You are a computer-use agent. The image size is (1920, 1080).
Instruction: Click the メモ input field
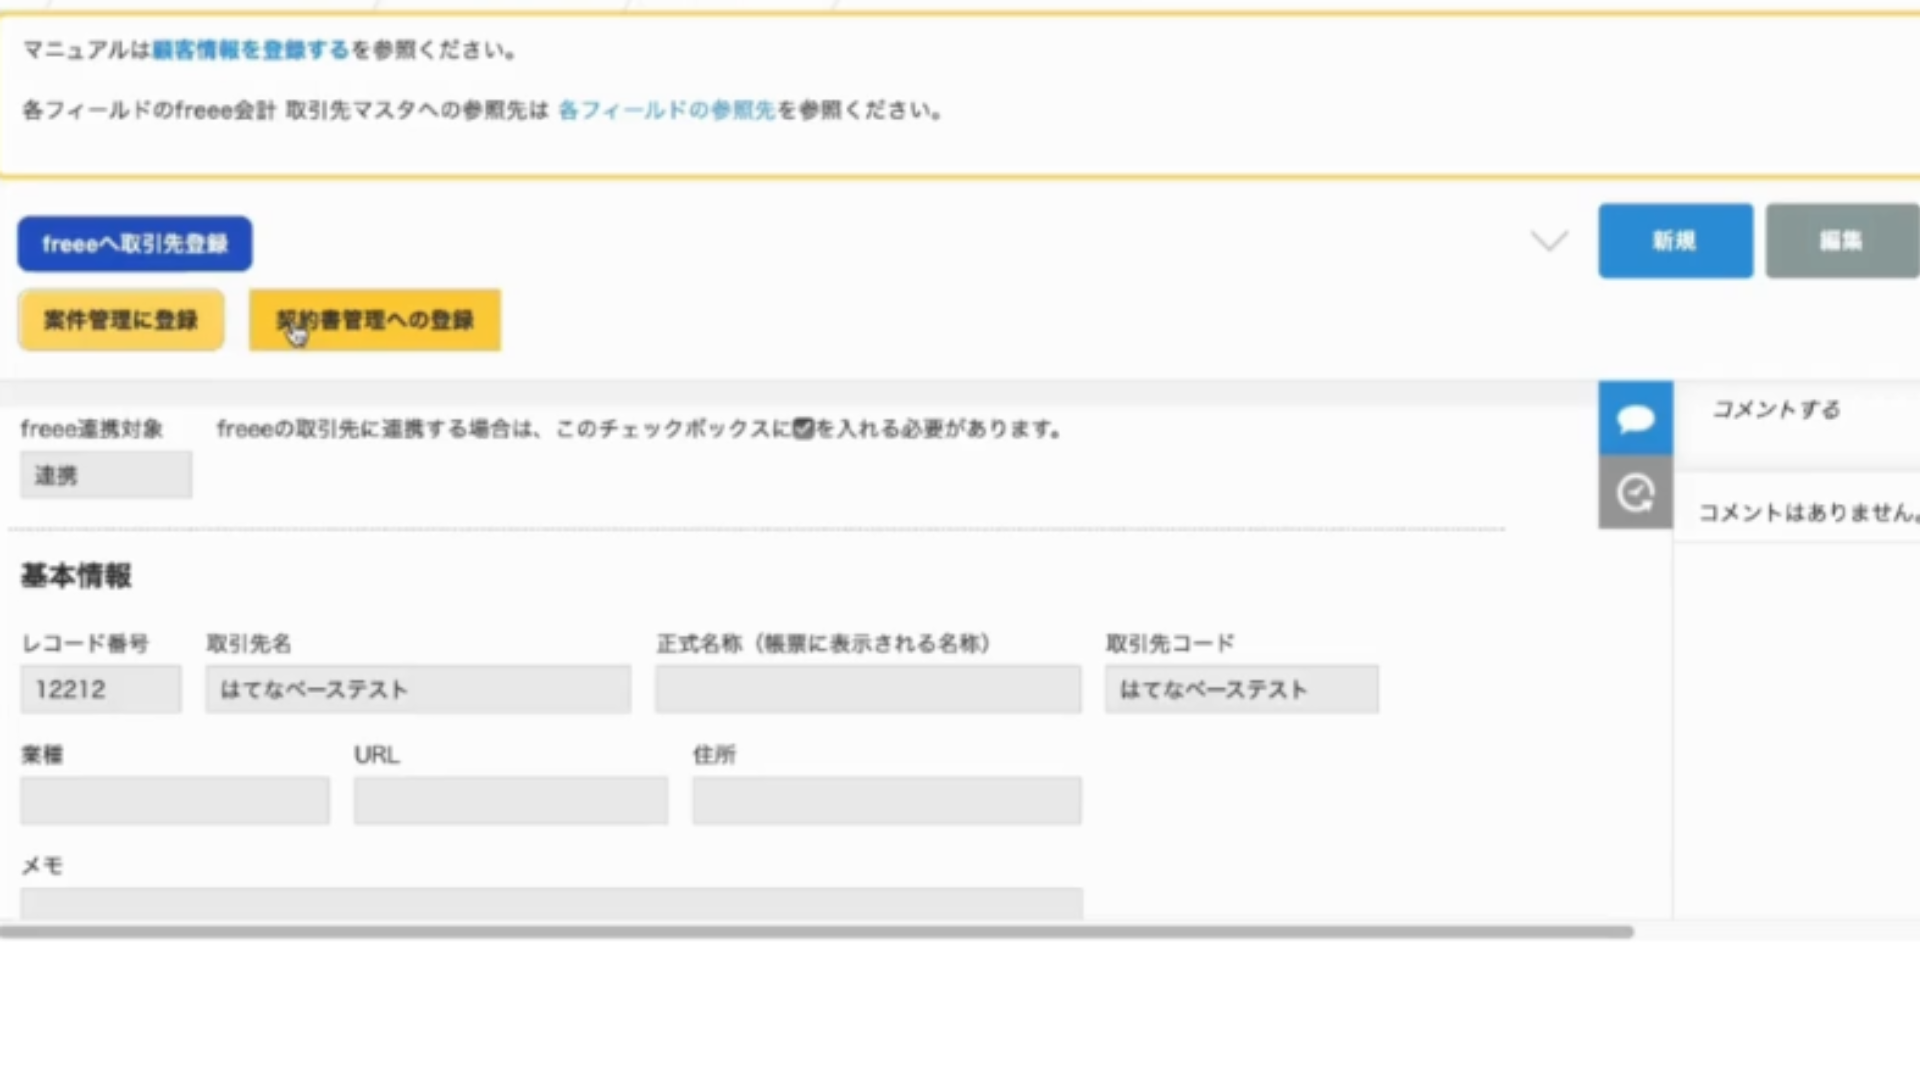click(548, 903)
